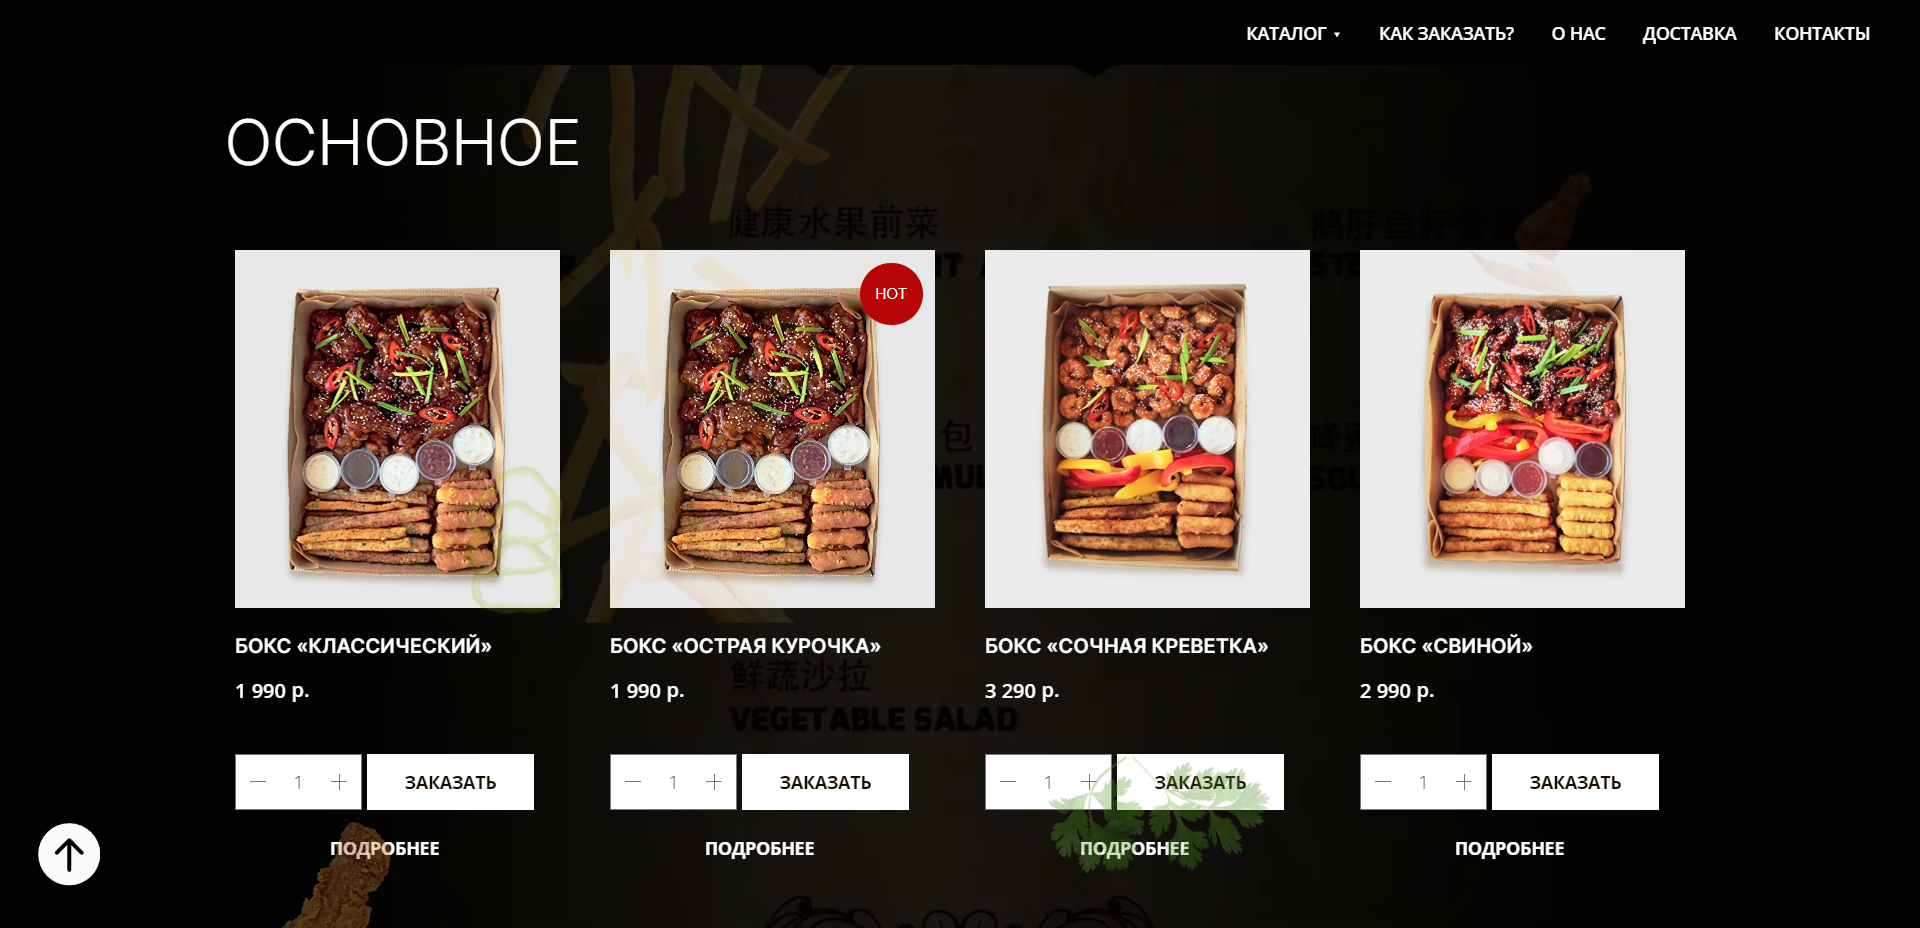Open Подробнее for Бокс «Острая курочка»
Image resolution: width=1920 pixels, height=928 pixels.
coord(759,848)
